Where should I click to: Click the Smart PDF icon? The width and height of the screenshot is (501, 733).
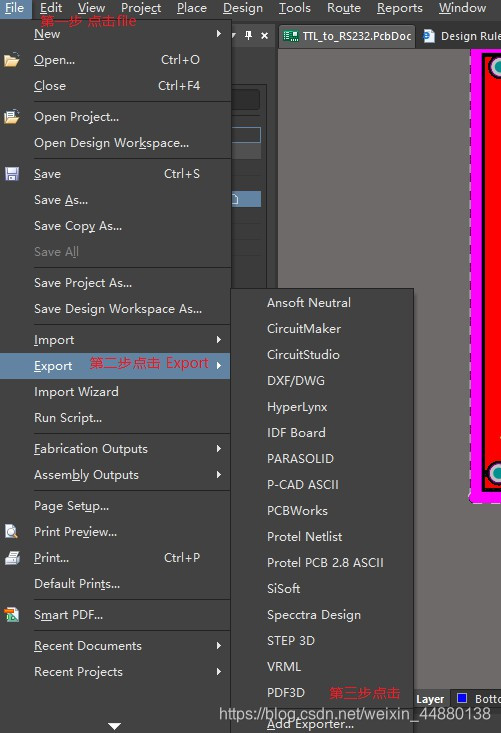(x=12, y=615)
